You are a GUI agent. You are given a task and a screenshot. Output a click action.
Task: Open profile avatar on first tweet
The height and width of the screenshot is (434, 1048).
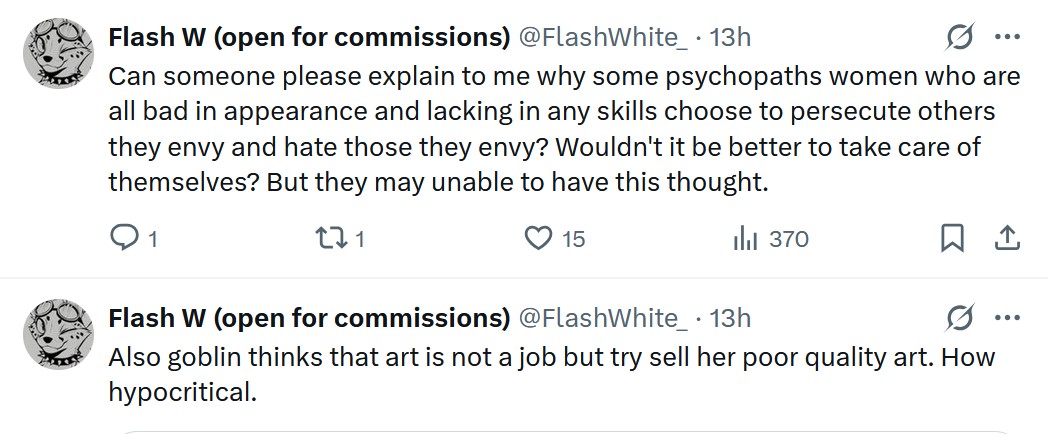(58, 53)
